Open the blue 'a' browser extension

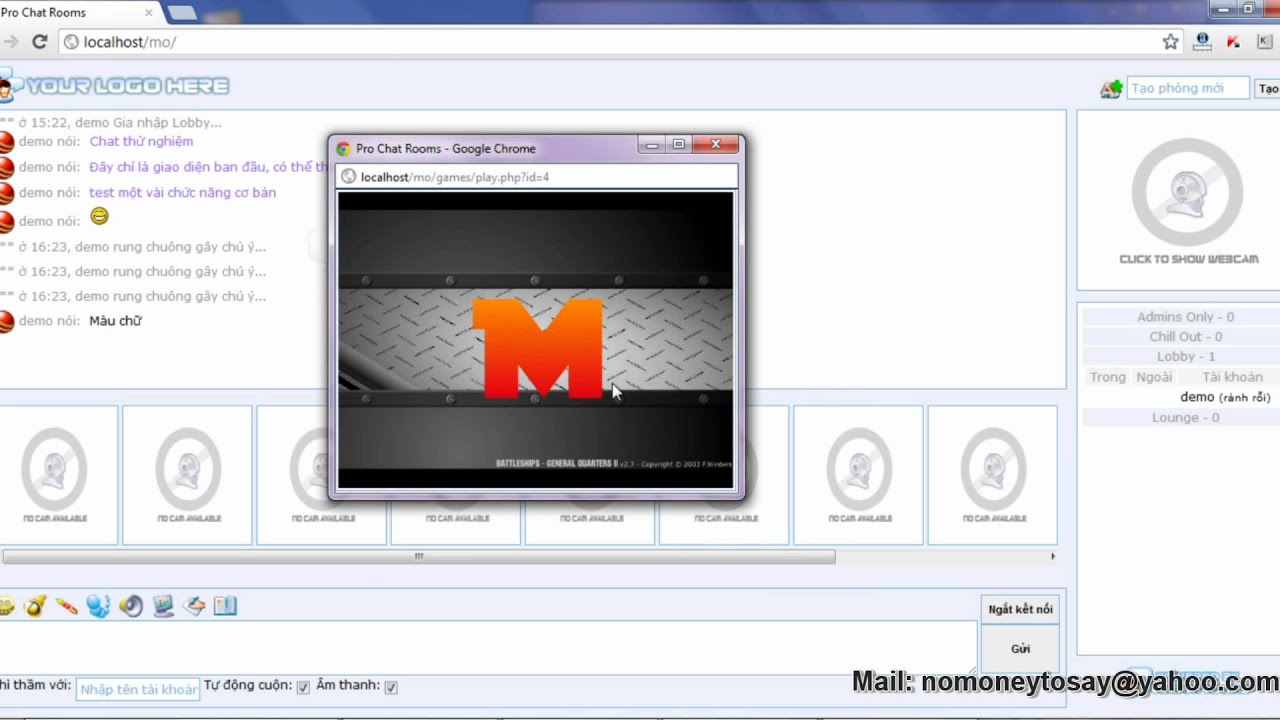pyautogui.click(x=1203, y=42)
